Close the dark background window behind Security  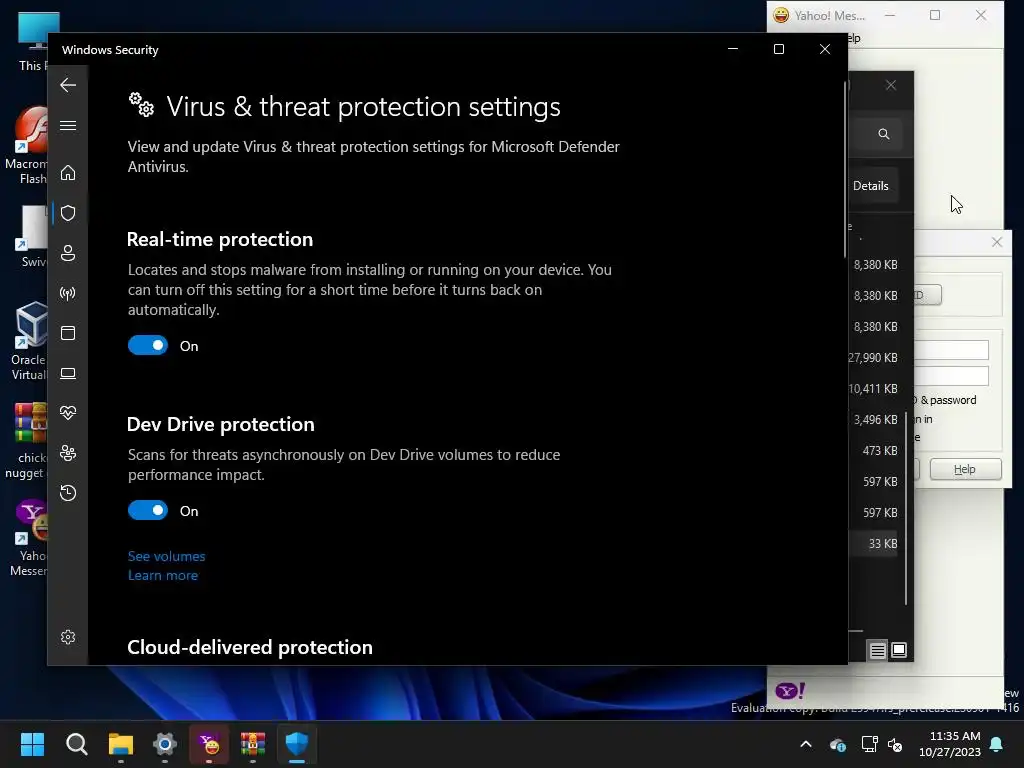pos(891,86)
